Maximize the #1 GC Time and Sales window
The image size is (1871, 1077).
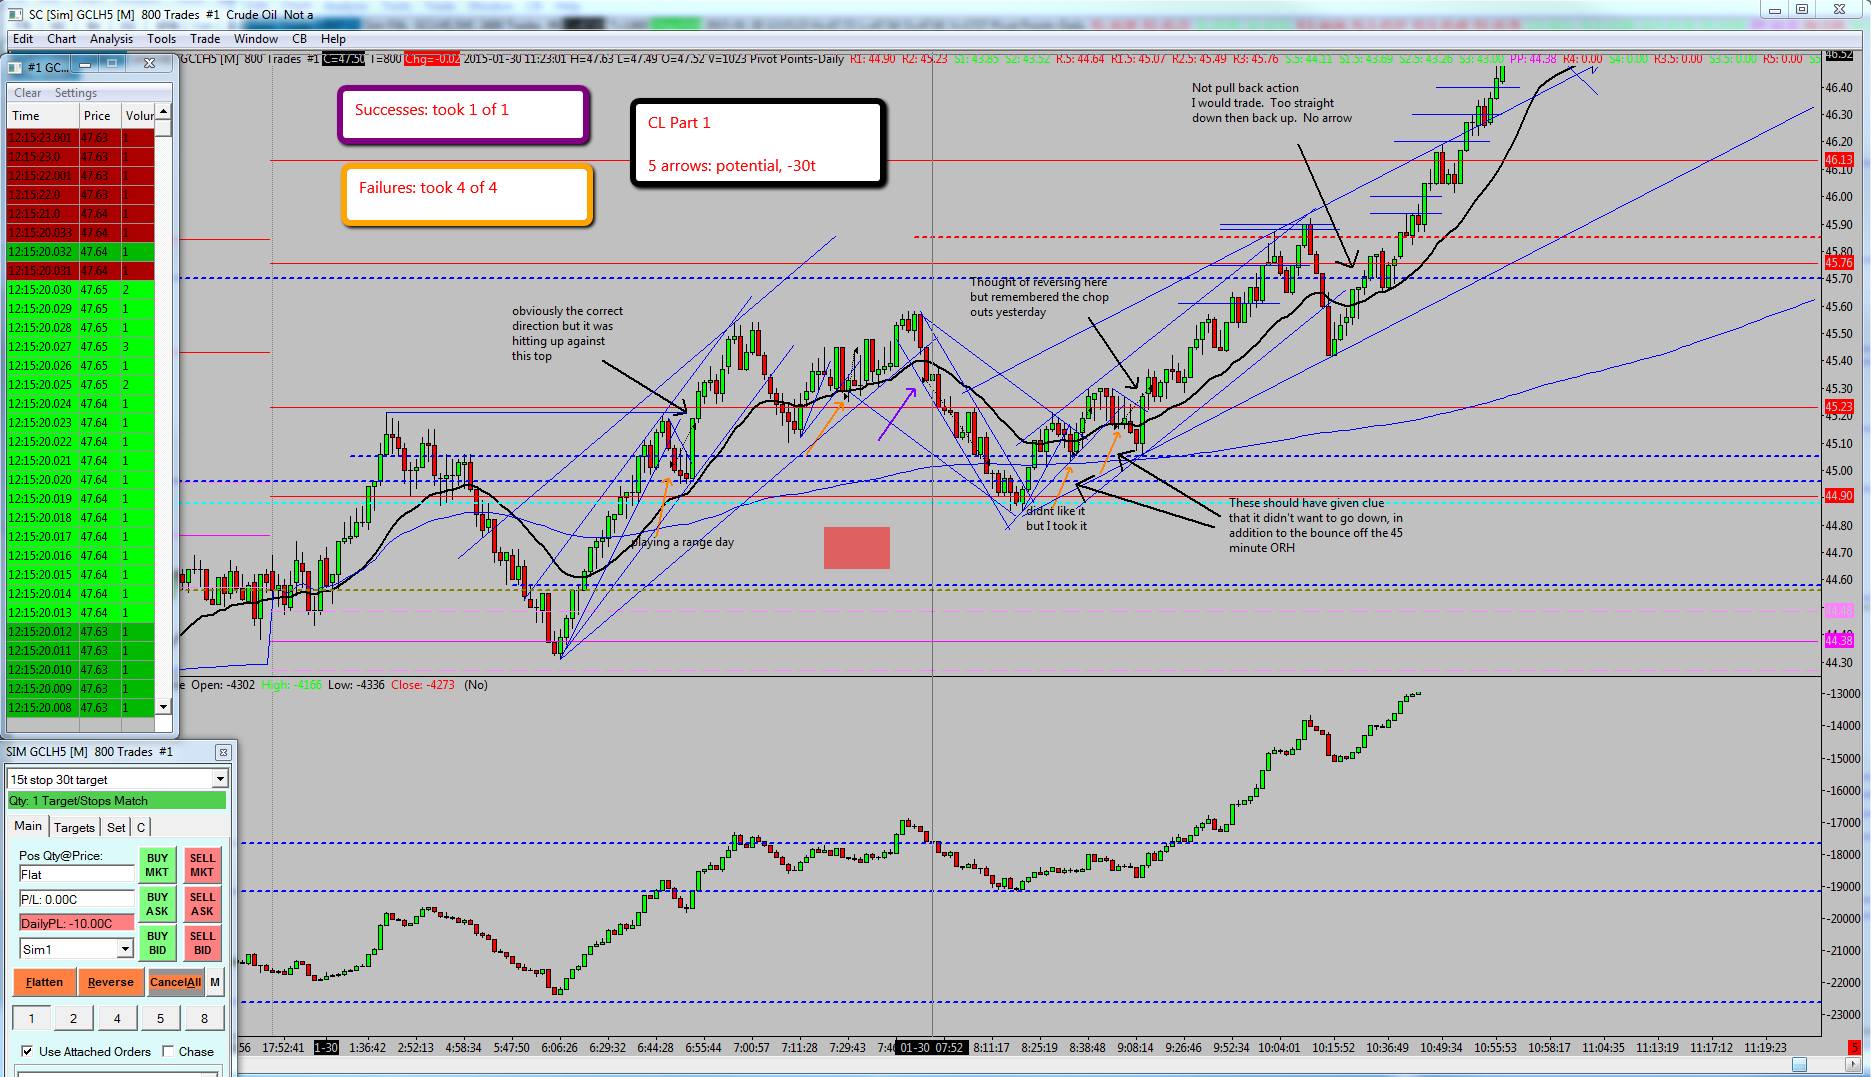[113, 64]
